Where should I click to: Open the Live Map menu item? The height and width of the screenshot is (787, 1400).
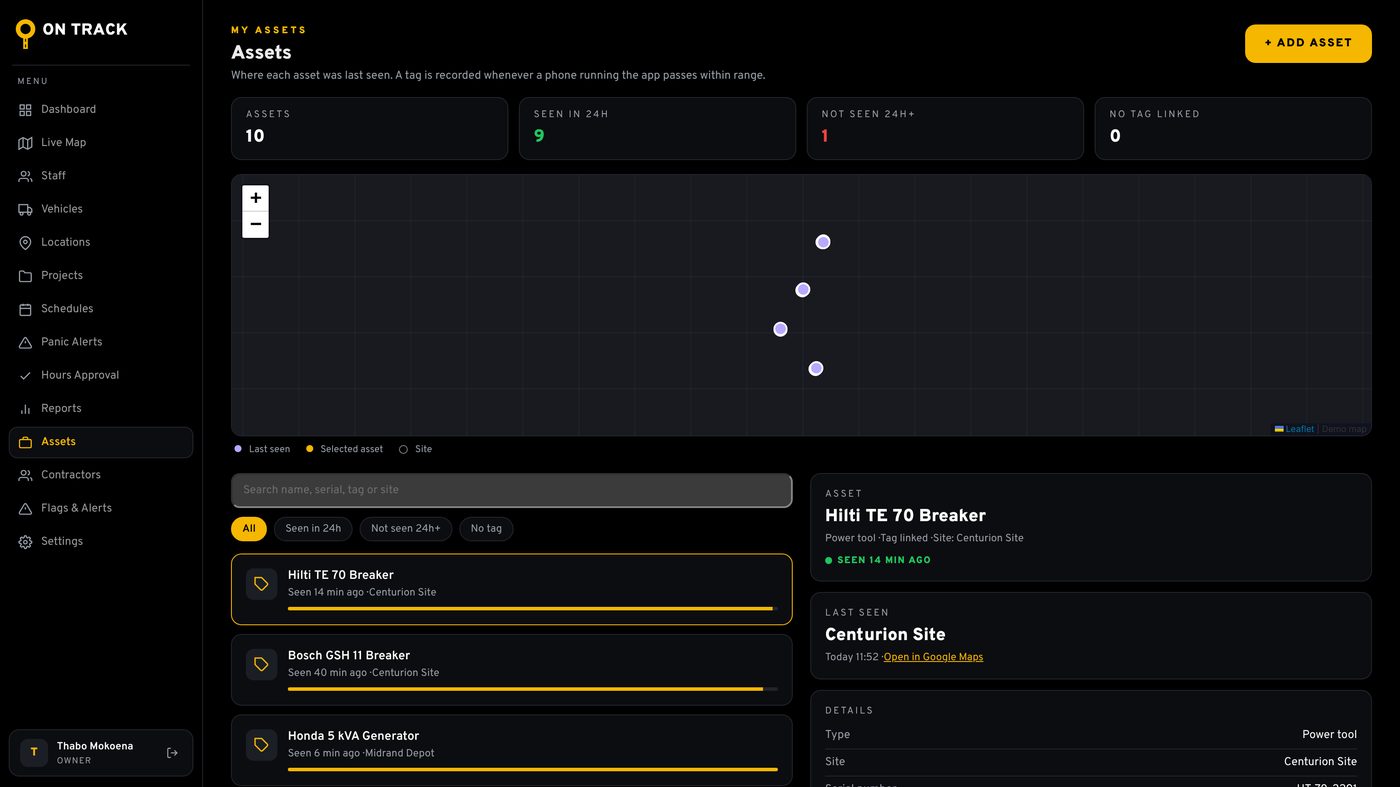pos(101,143)
